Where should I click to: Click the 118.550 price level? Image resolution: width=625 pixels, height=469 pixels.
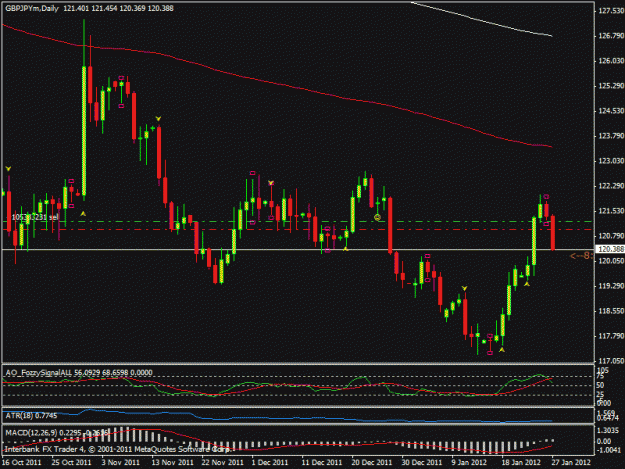(611, 311)
